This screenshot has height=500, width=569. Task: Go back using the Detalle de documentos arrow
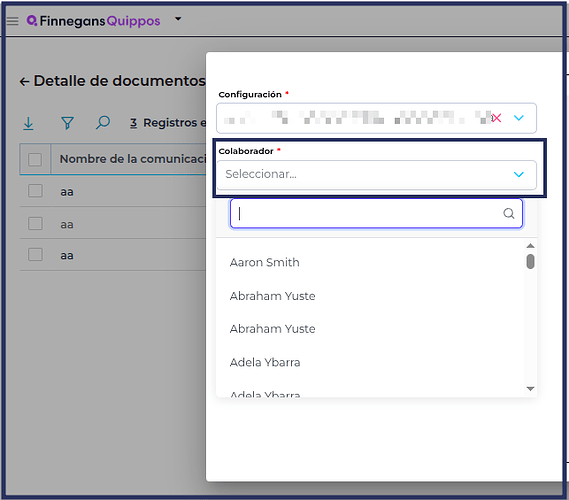(24, 82)
